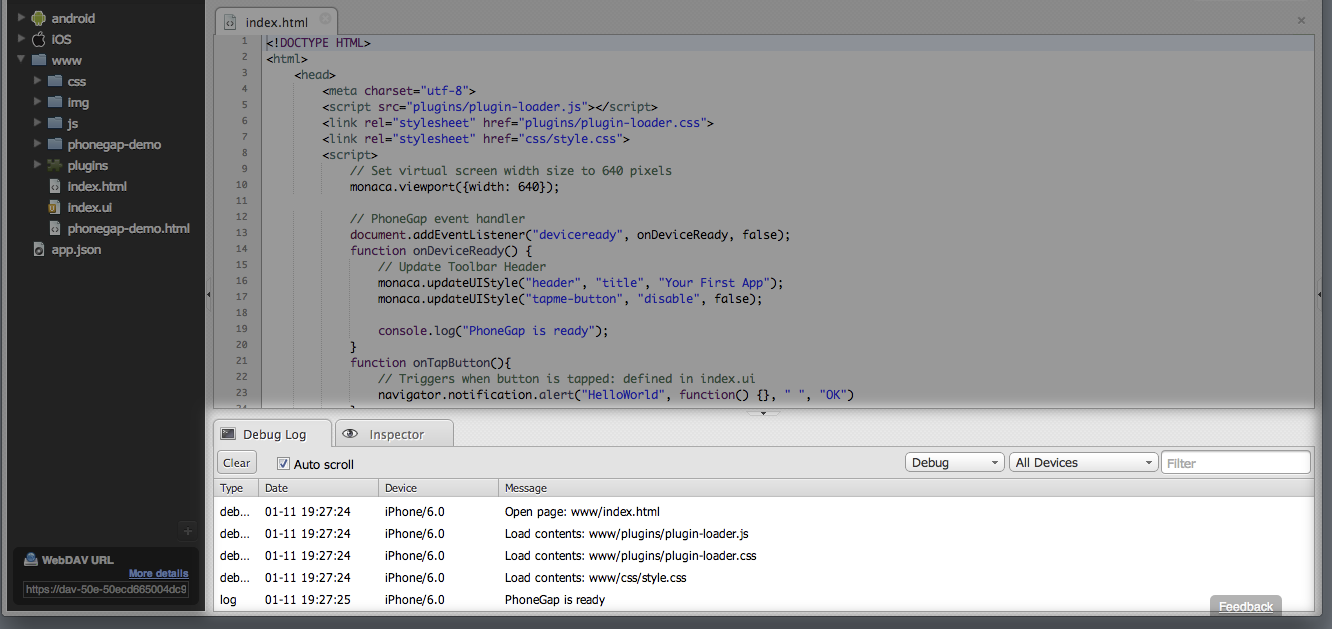Open phonegap-demo.html in file tree
Viewport: 1332px width, 629px height.
pyautogui.click(x=128, y=228)
